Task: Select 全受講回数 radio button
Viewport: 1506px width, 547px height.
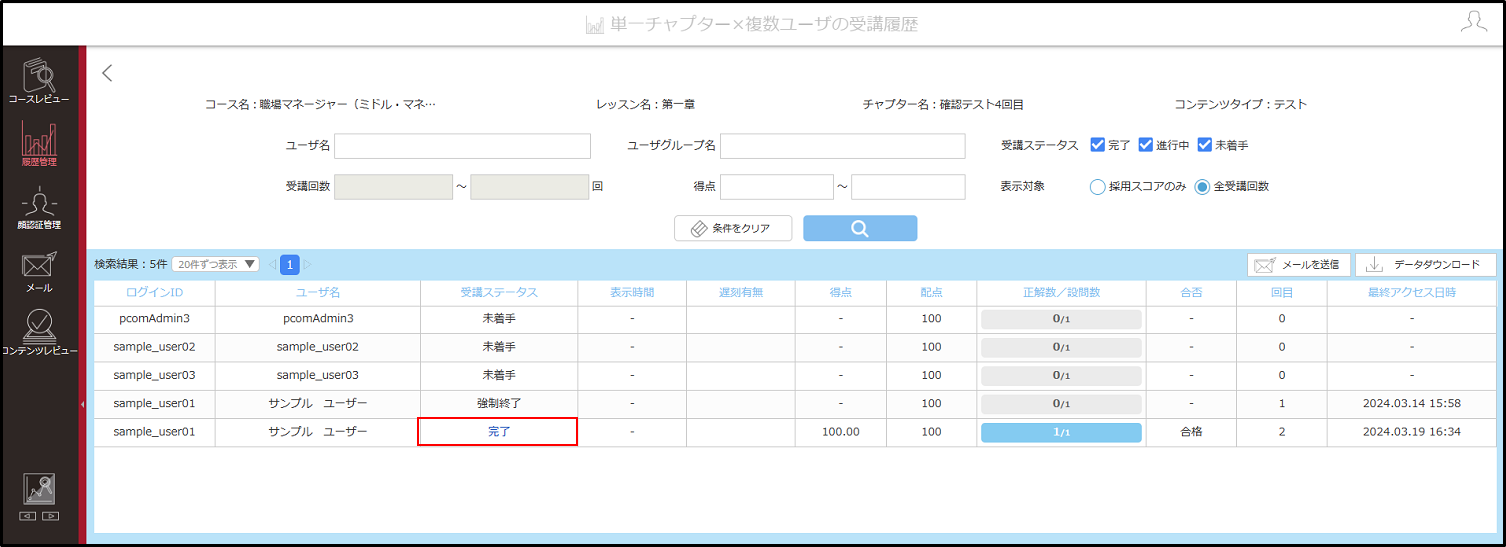Action: click(x=1202, y=186)
